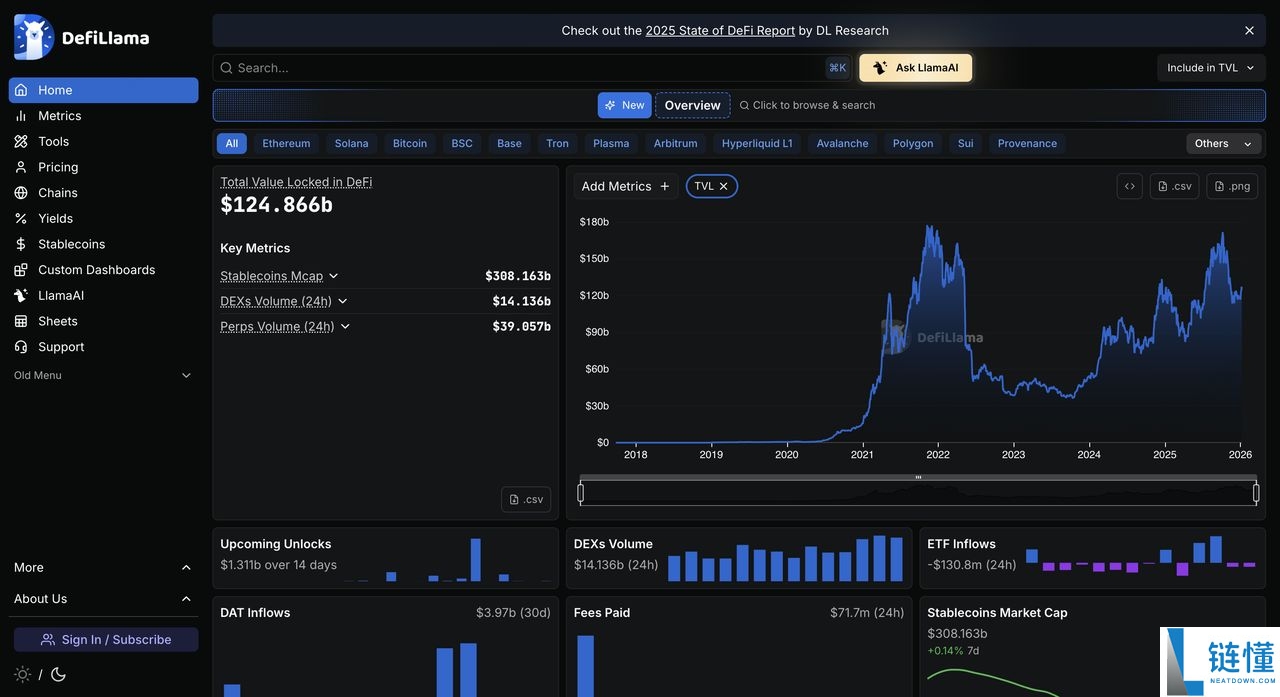Open the Include in TVL dropdown
This screenshot has height=697, width=1280.
[x=1211, y=68]
